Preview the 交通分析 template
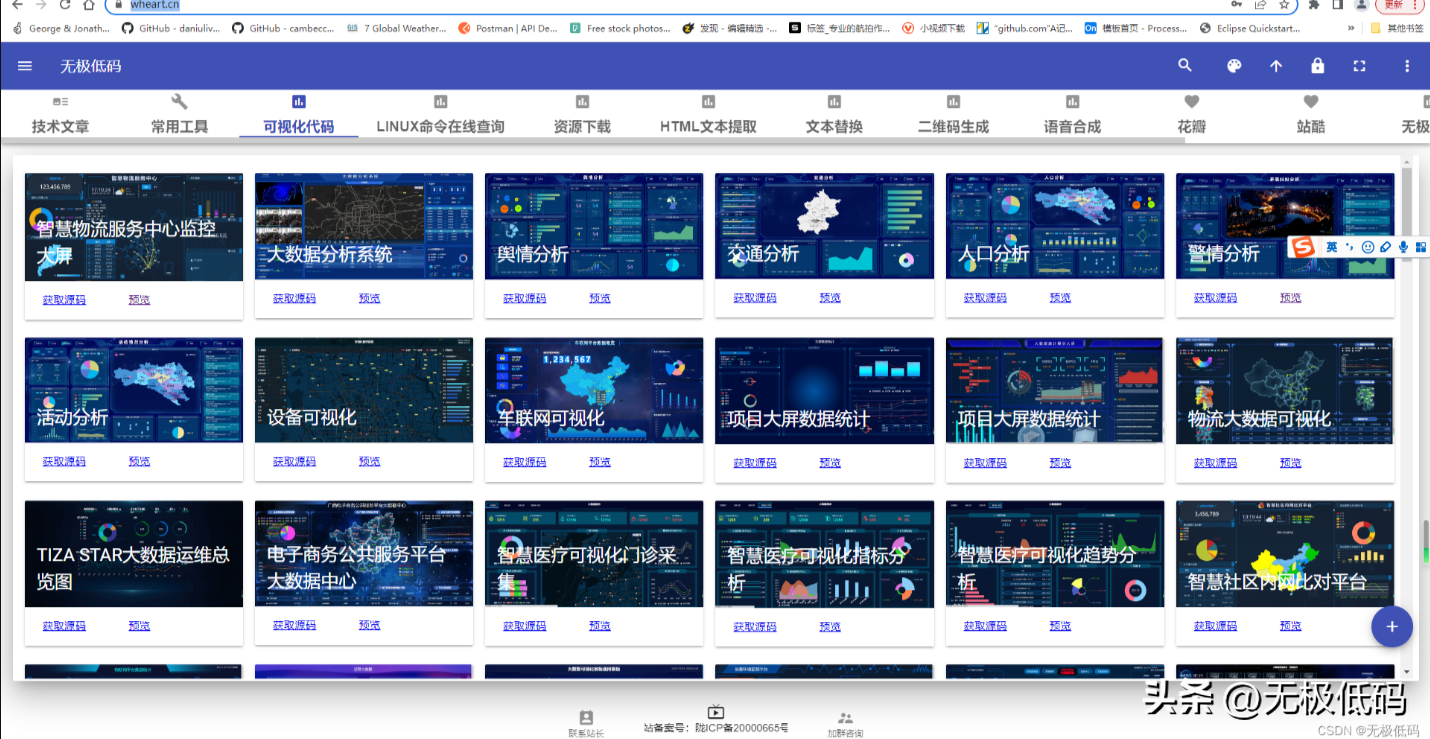This screenshot has height=739, width=1430. pos(830,298)
